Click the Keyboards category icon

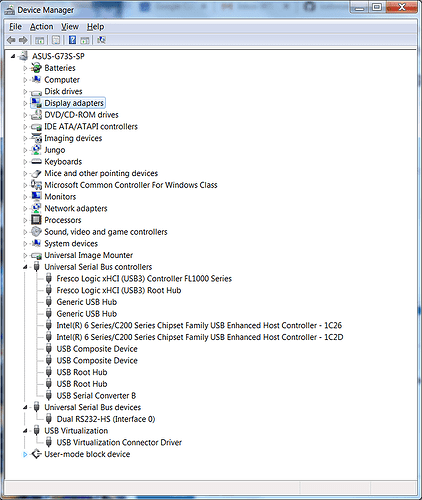tap(36, 162)
